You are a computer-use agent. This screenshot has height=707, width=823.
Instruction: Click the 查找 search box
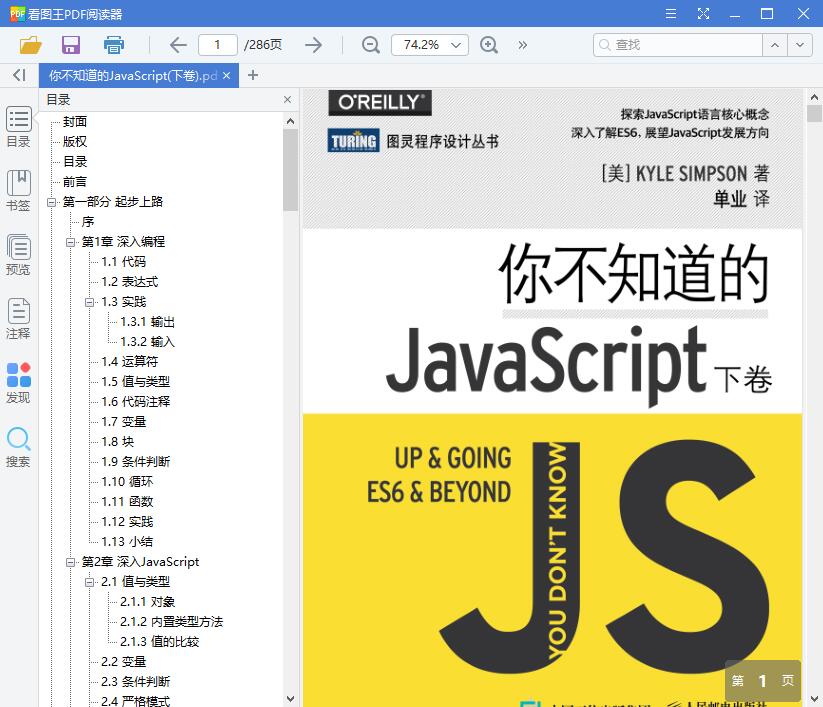678,45
